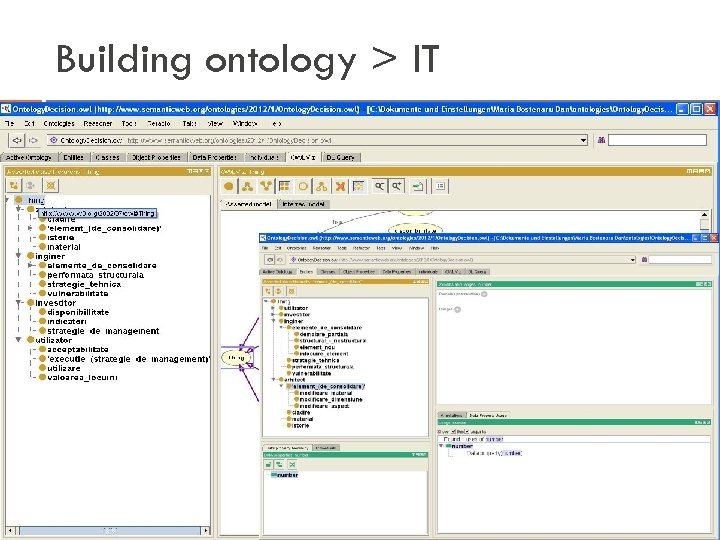Expand the utilizator node in inner window tree

(274, 308)
